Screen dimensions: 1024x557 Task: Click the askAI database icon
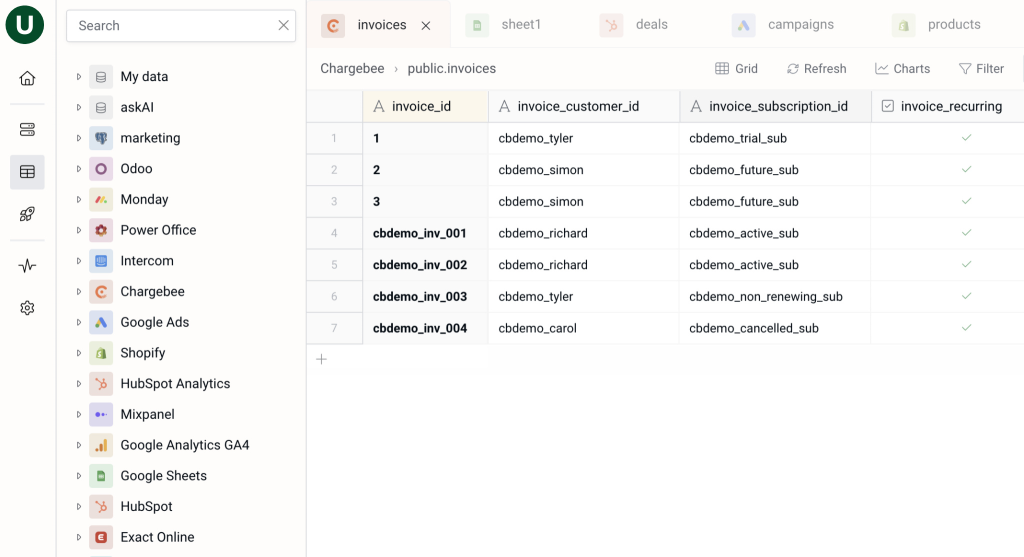[101, 107]
